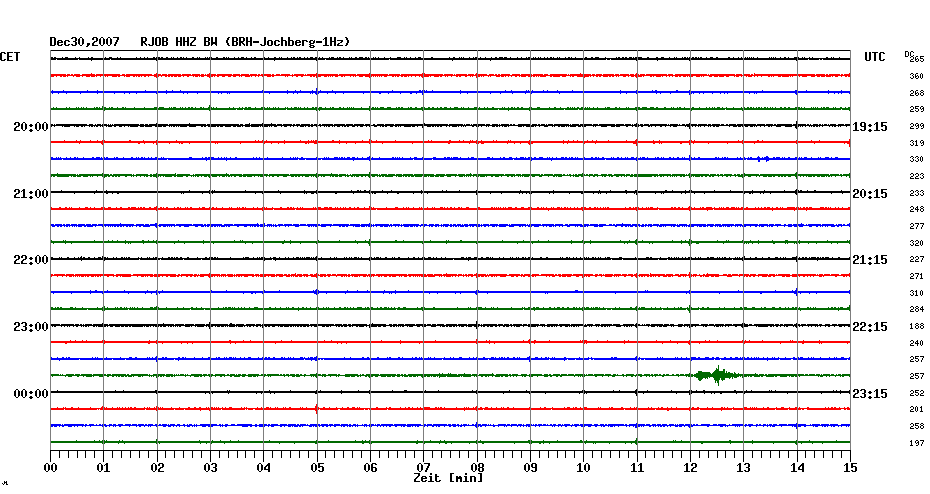Click the UTC time zone label
This screenshot has width=930, height=494.
pos(875,57)
